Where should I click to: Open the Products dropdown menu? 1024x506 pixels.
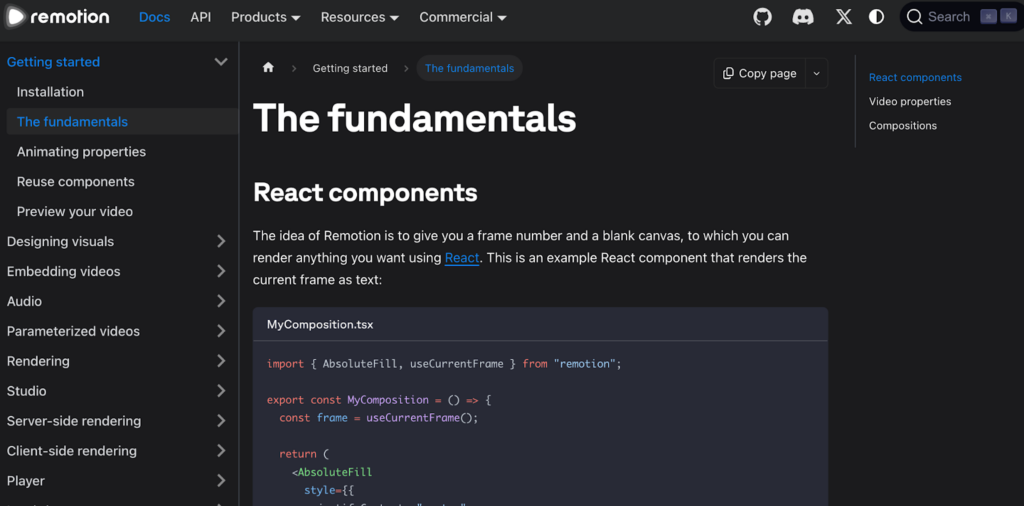265,17
